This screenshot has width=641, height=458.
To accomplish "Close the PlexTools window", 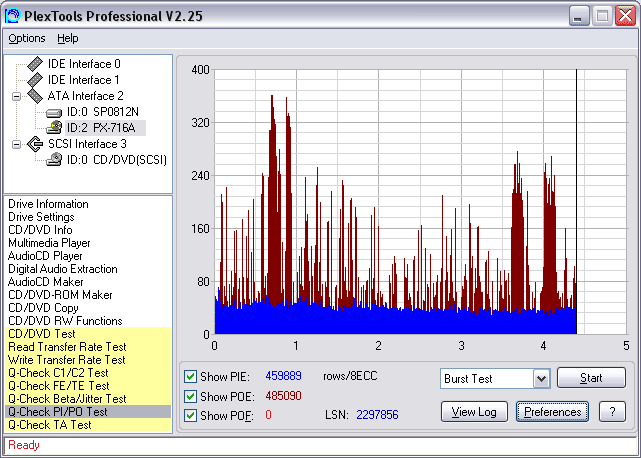I will pos(625,16).
